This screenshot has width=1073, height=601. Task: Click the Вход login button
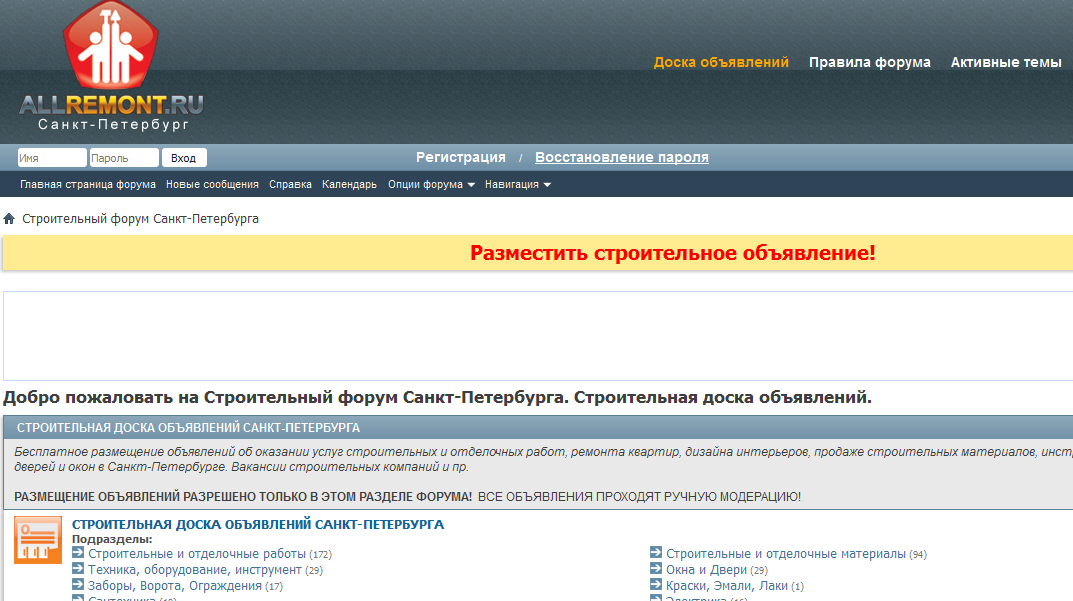click(x=184, y=158)
